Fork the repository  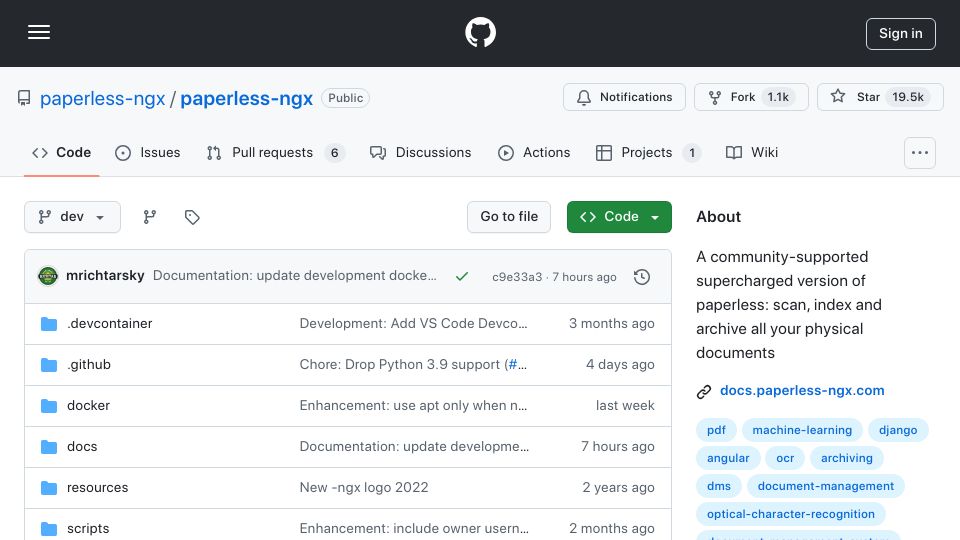coord(751,97)
